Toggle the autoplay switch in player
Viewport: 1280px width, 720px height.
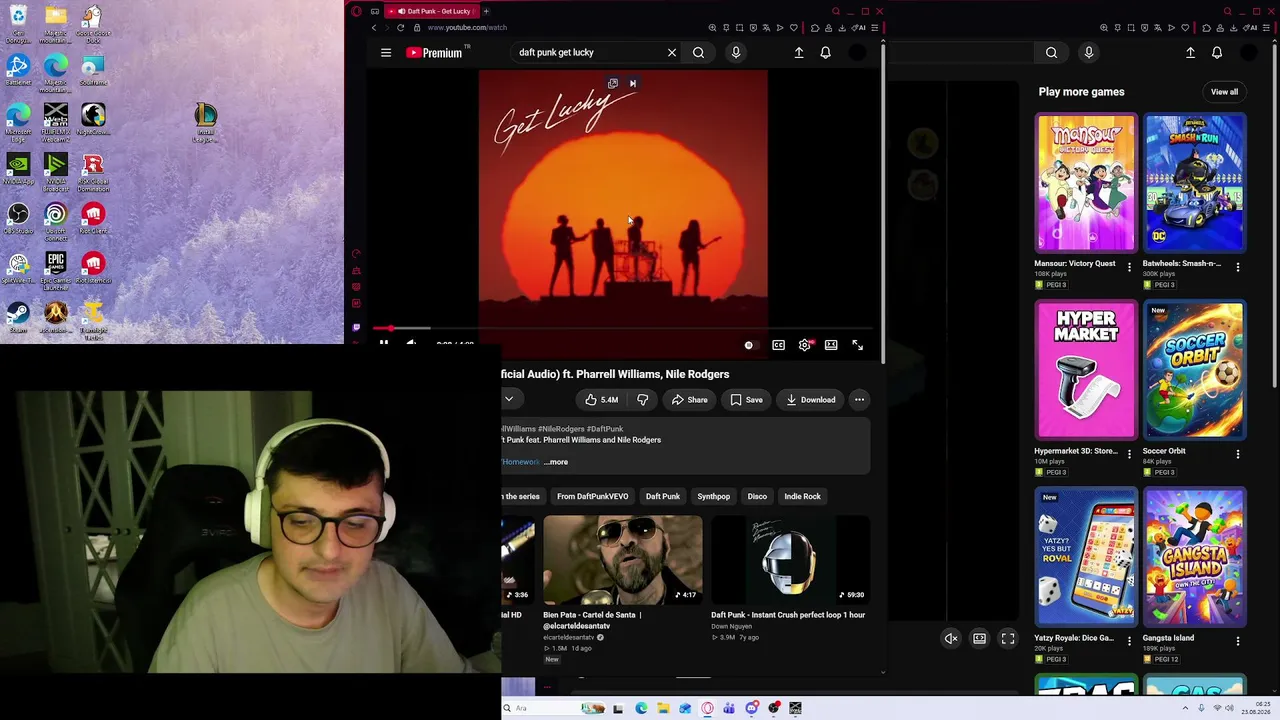coord(750,345)
